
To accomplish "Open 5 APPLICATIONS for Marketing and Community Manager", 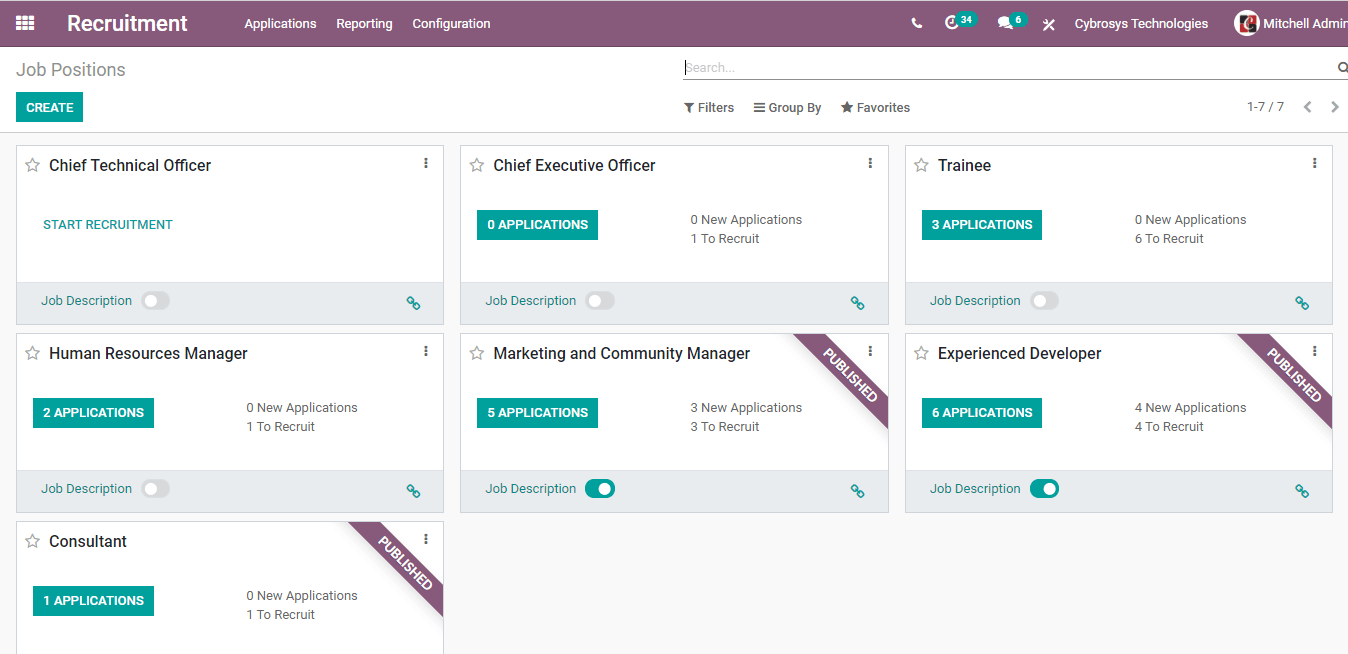I will tap(537, 413).
